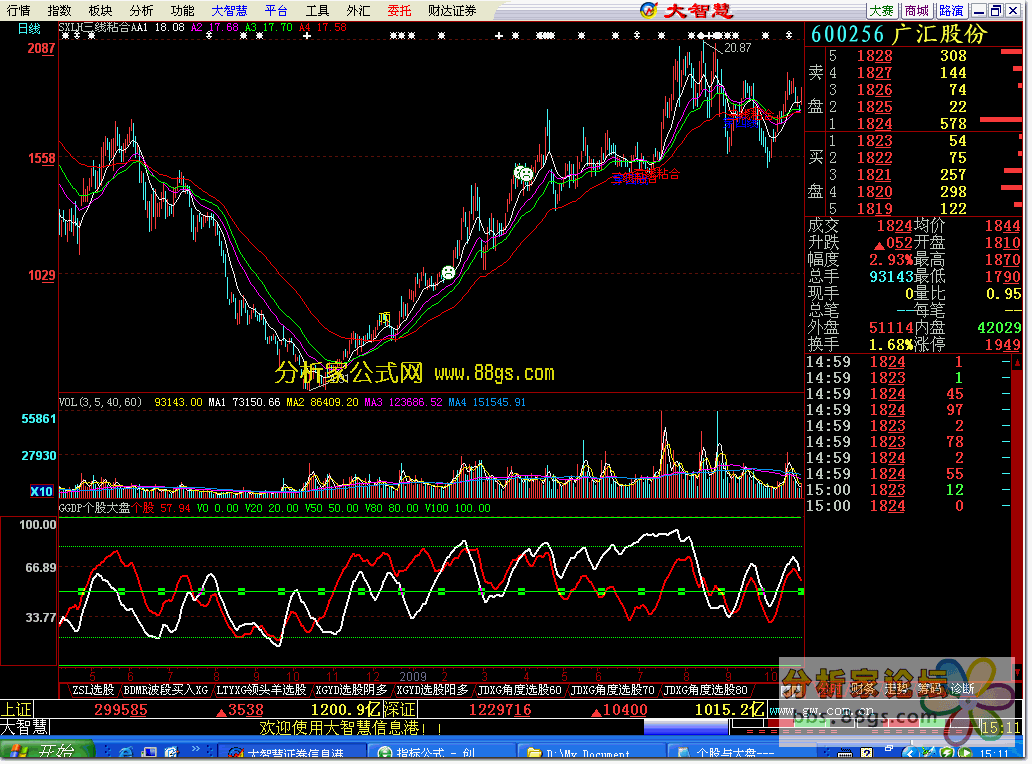Image resolution: width=1032 pixels, height=764 pixels.
Task: Click the 20.87 high price label
Action: pyautogui.click(x=737, y=48)
